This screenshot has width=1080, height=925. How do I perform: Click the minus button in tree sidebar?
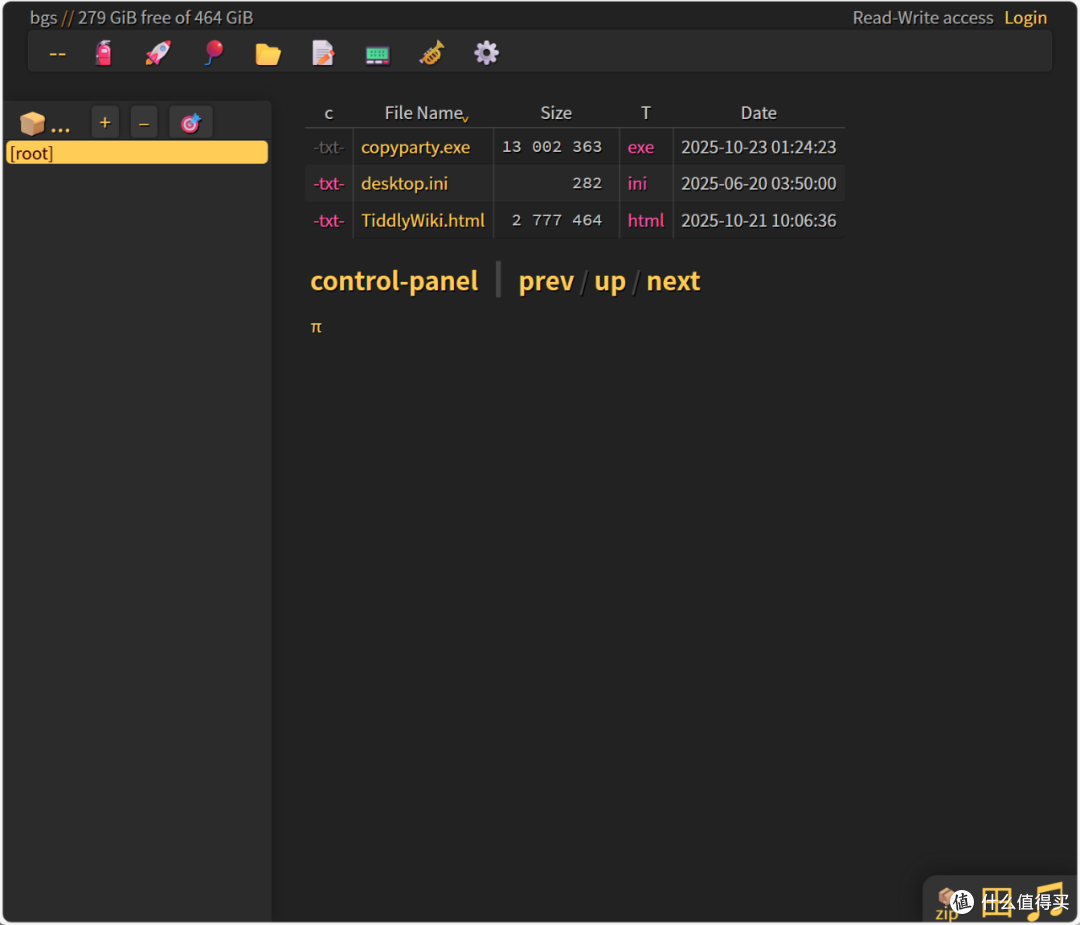coord(144,123)
